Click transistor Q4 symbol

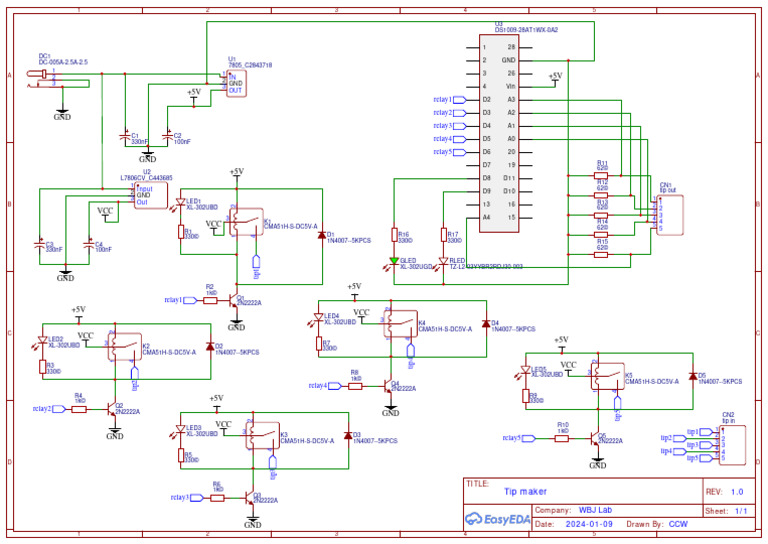(x=388, y=386)
